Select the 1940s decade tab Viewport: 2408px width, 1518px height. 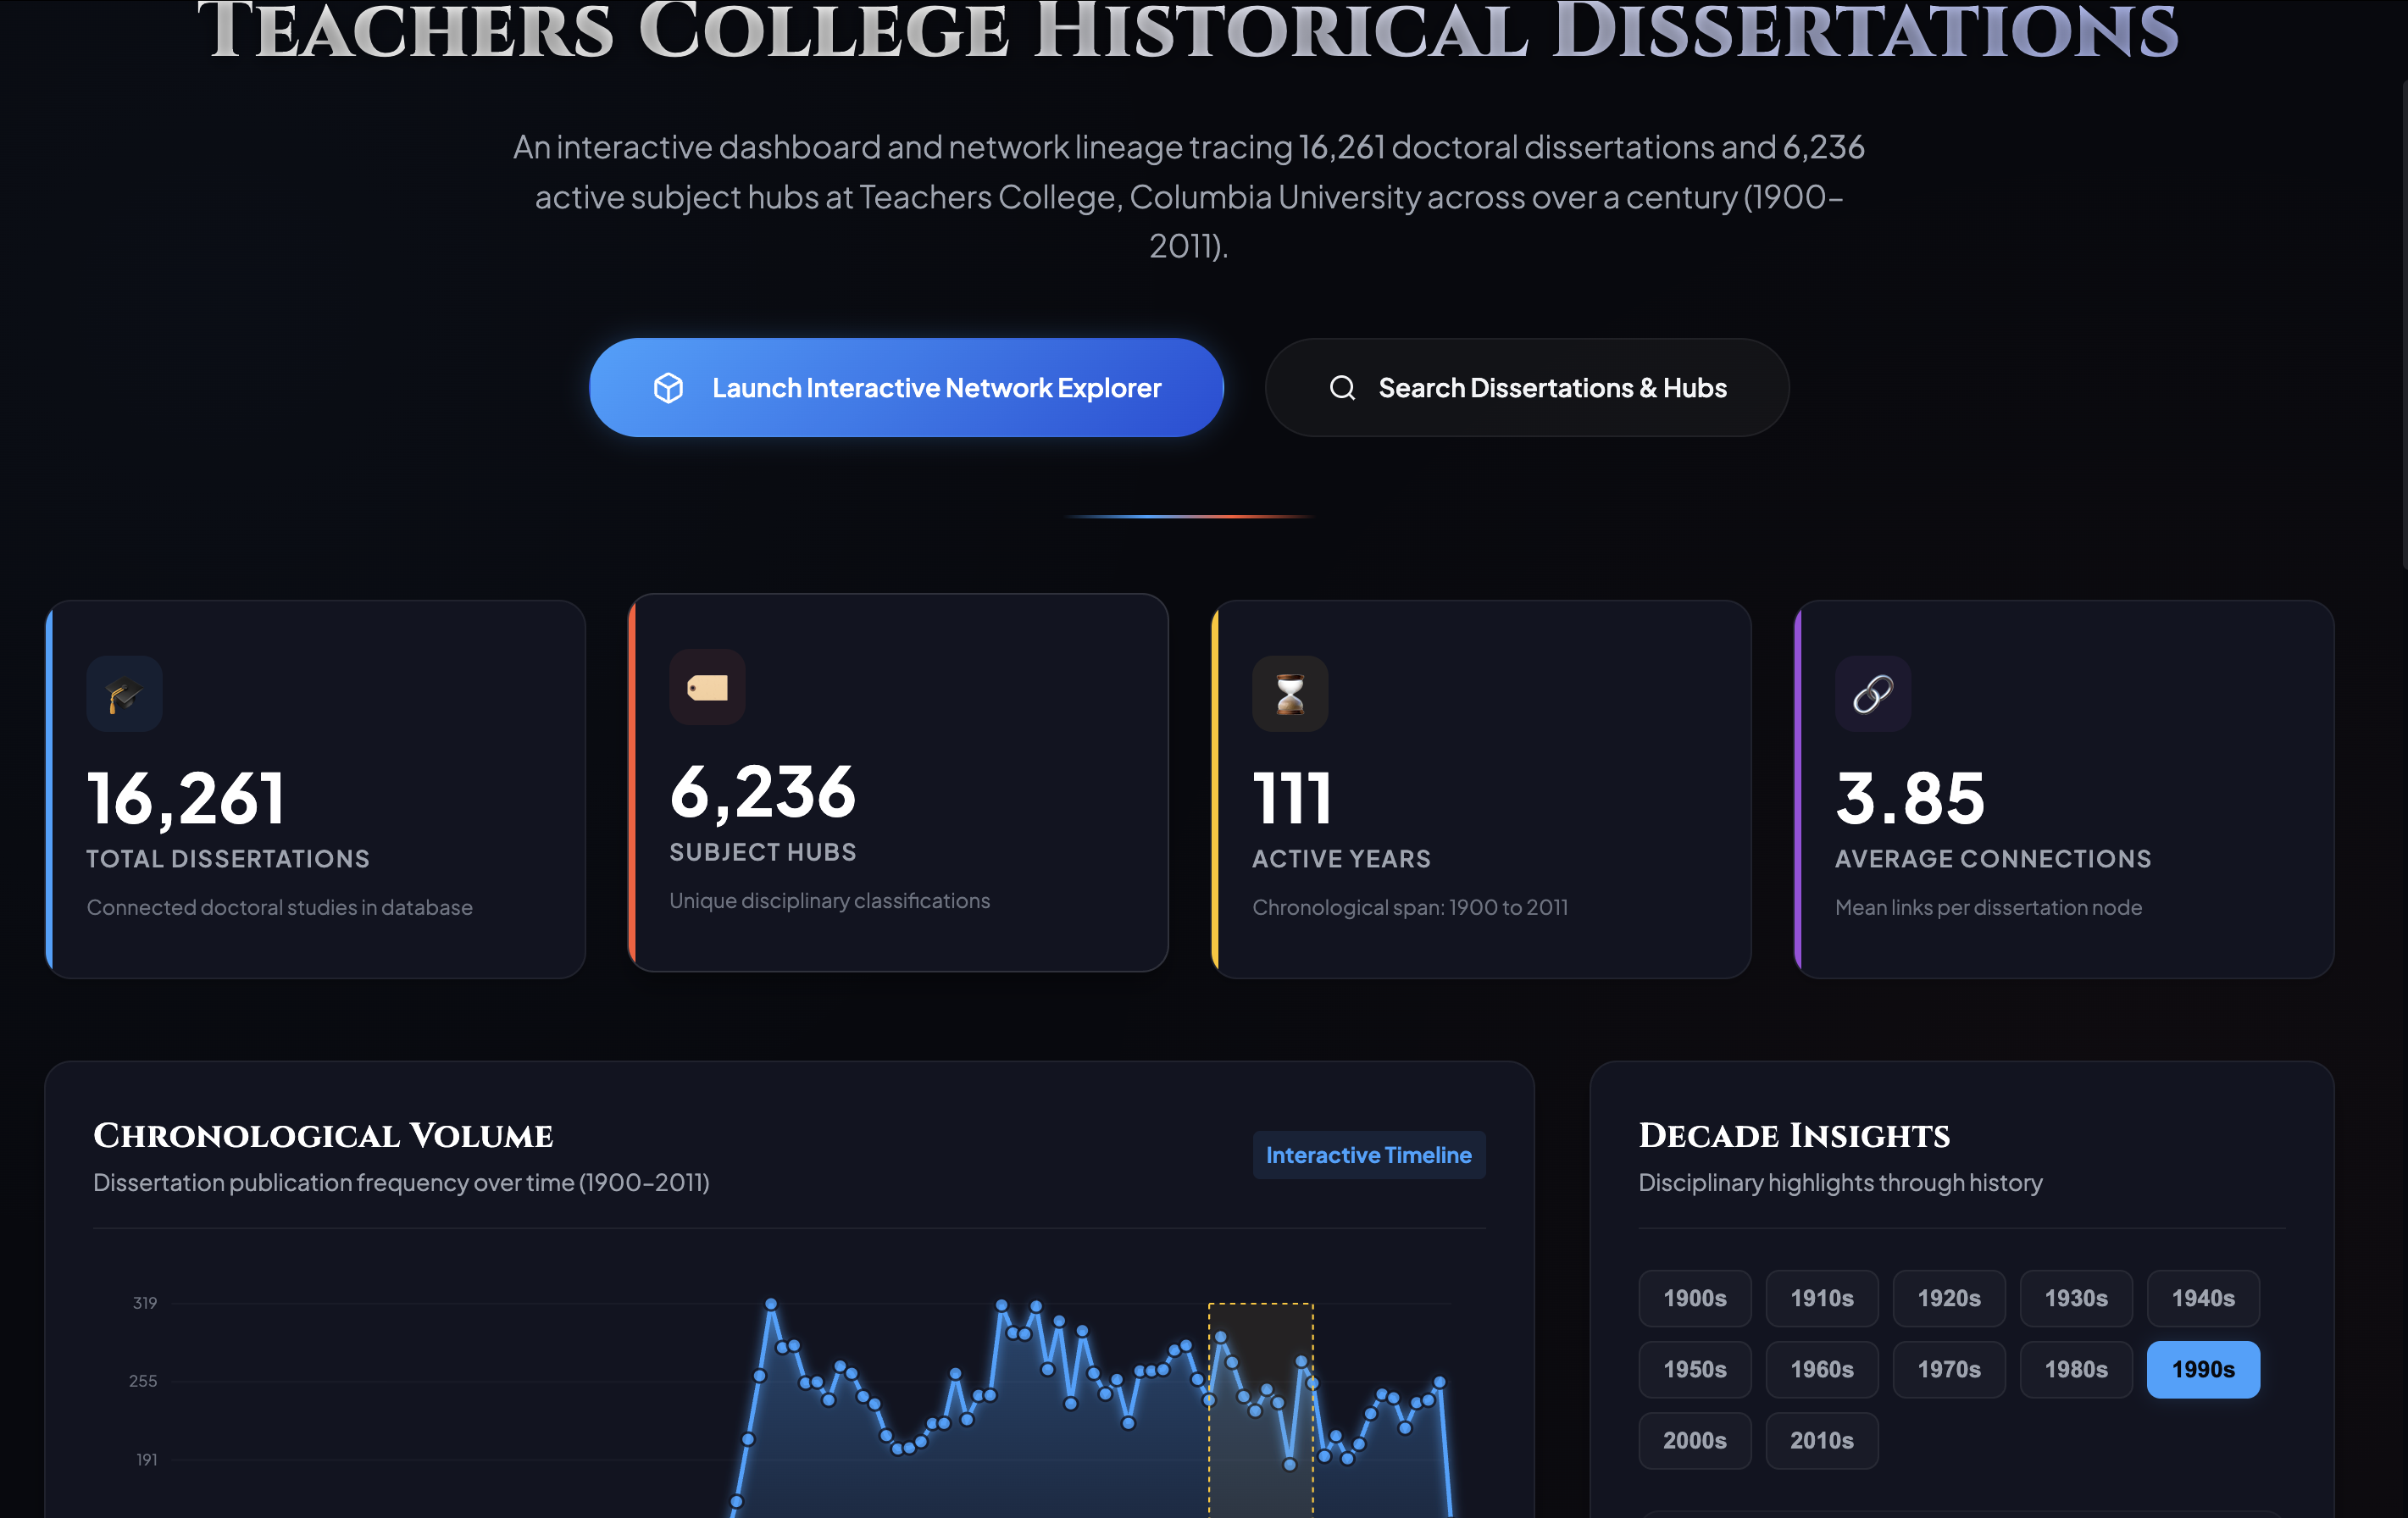click(x=2203, y=1298)
